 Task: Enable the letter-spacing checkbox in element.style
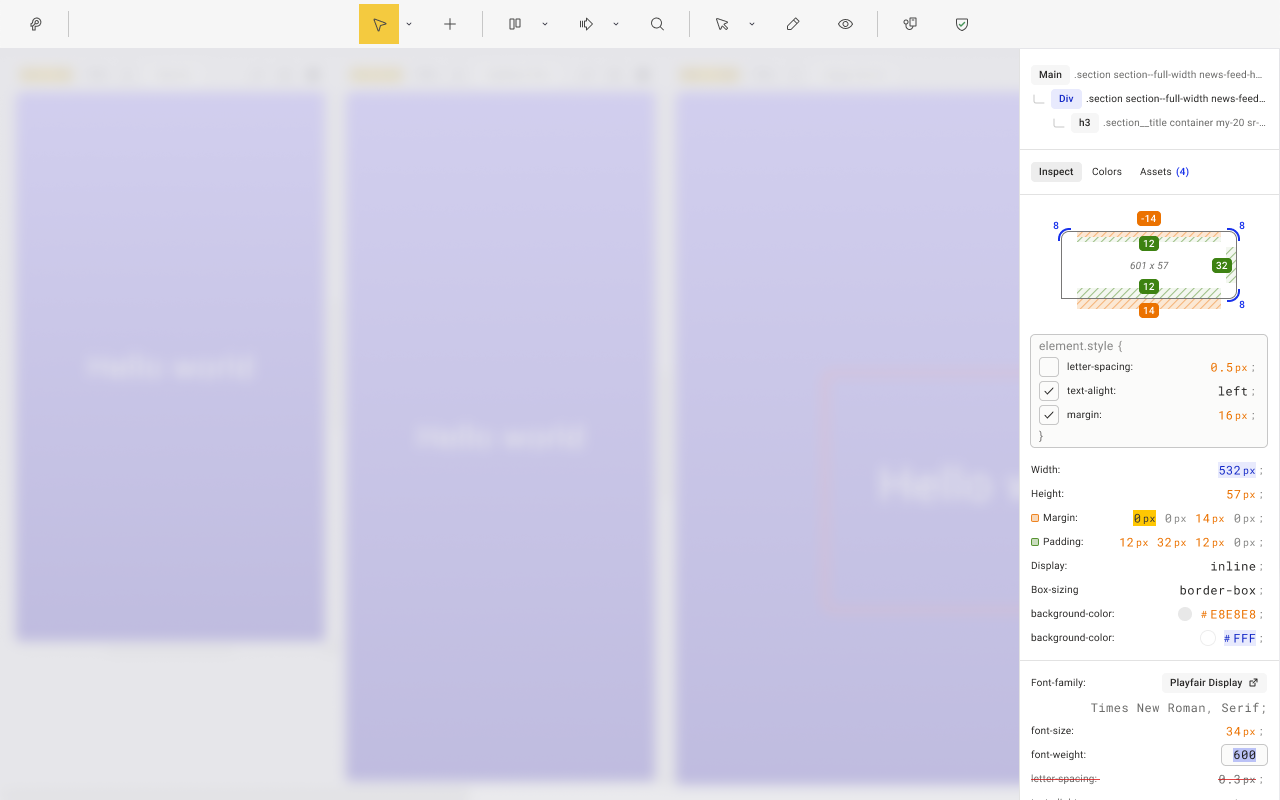[1049, 367]
